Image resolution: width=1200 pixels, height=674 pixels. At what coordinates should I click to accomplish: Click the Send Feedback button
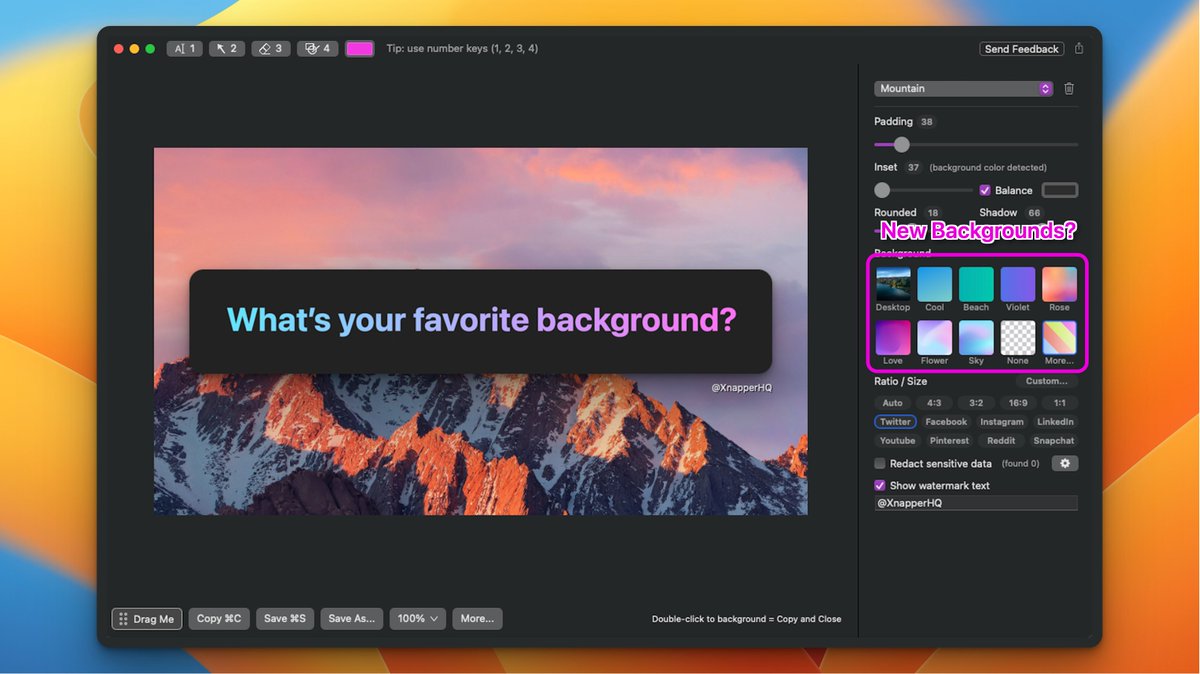point(1021,48)
